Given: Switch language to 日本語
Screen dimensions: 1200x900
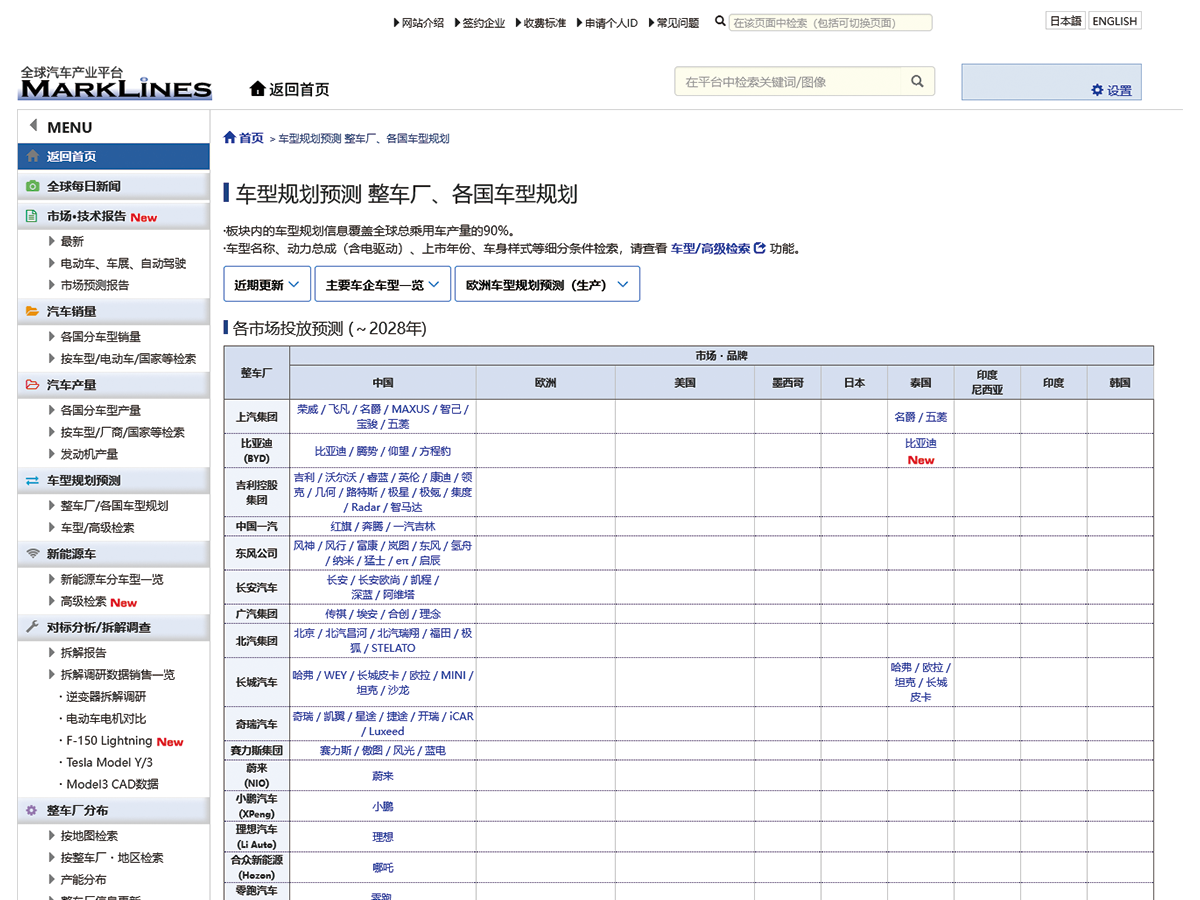Looking at the screenshot, I should coord(1065,20).
